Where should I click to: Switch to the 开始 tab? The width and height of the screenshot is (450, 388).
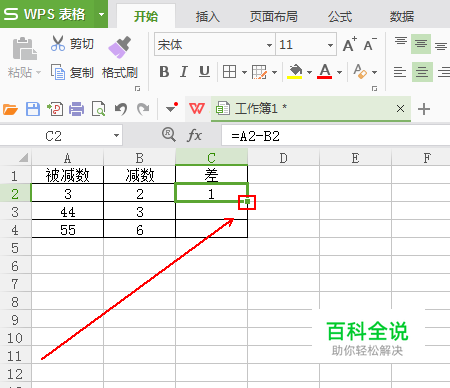tap(146, 16)
